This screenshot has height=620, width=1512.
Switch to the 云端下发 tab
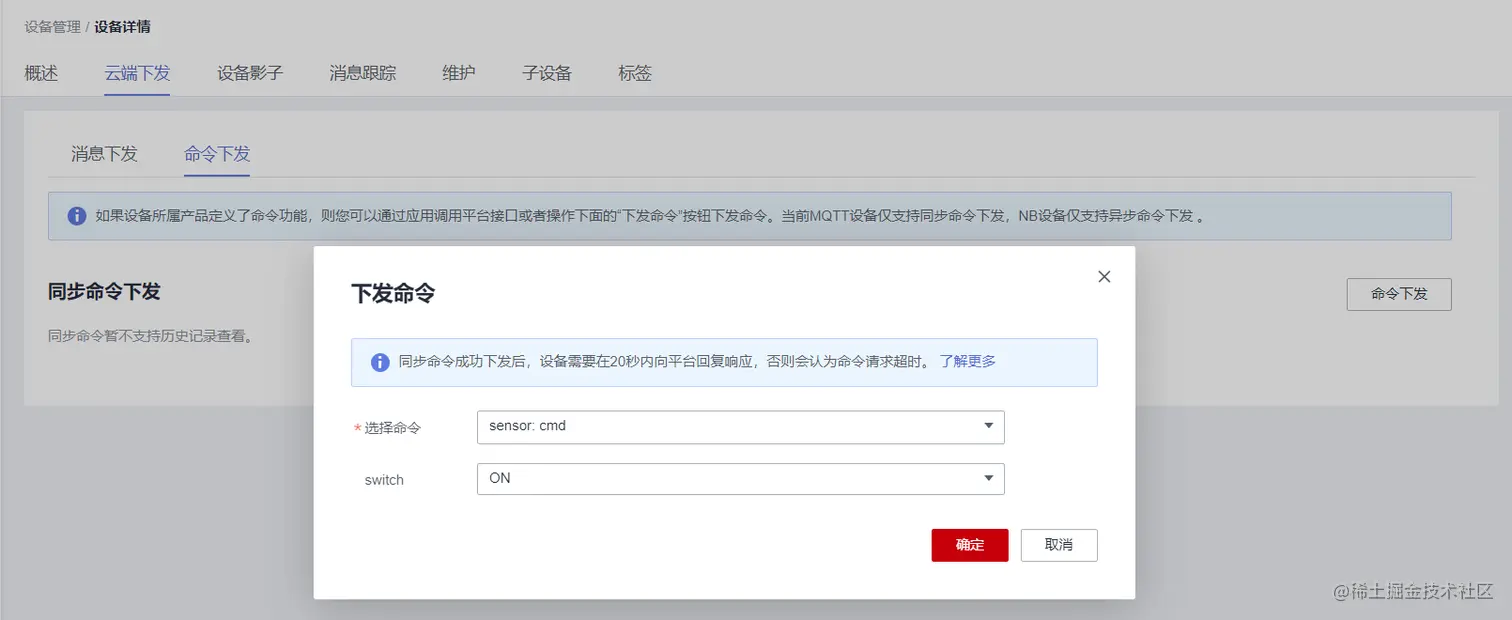137,73
